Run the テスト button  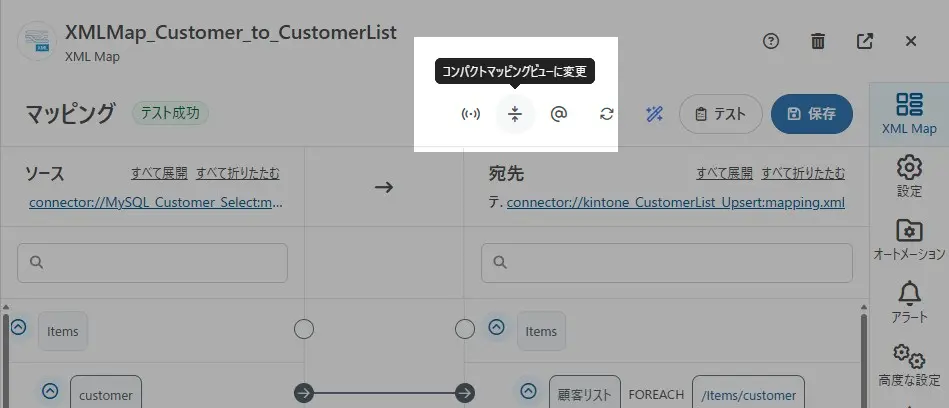[x=720, y=114]
